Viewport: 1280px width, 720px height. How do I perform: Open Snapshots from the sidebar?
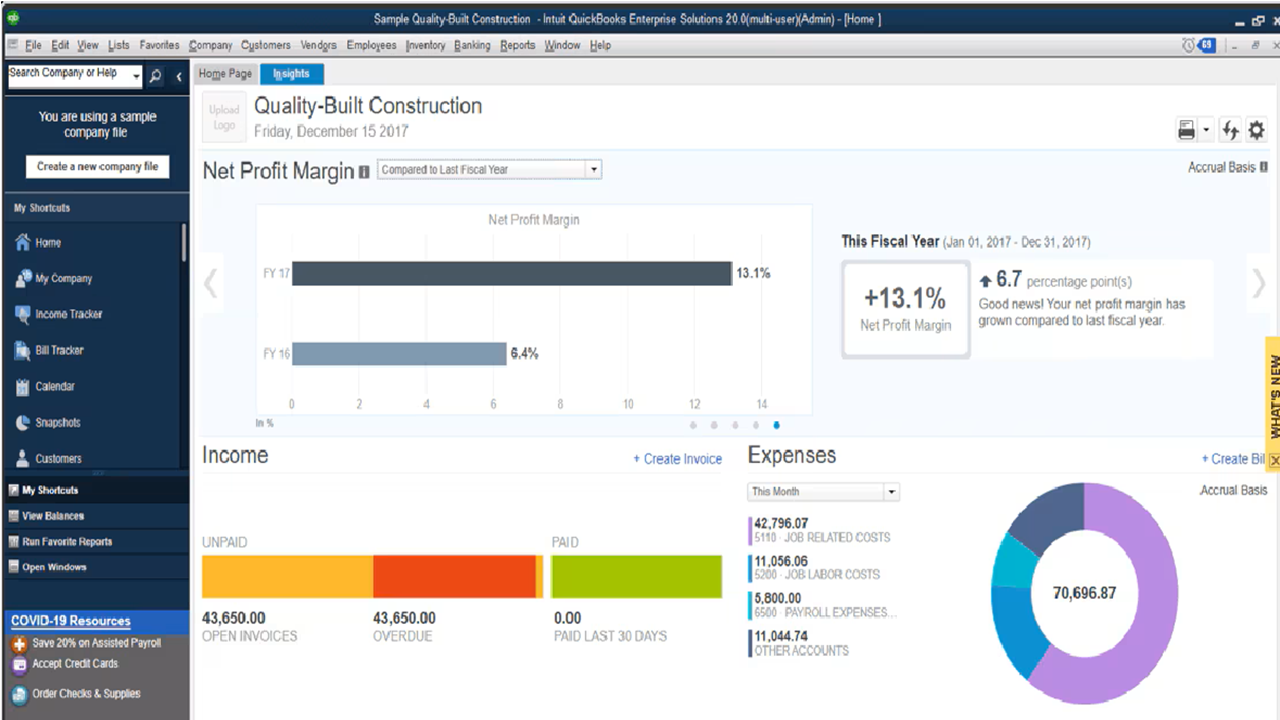[58, 423]
